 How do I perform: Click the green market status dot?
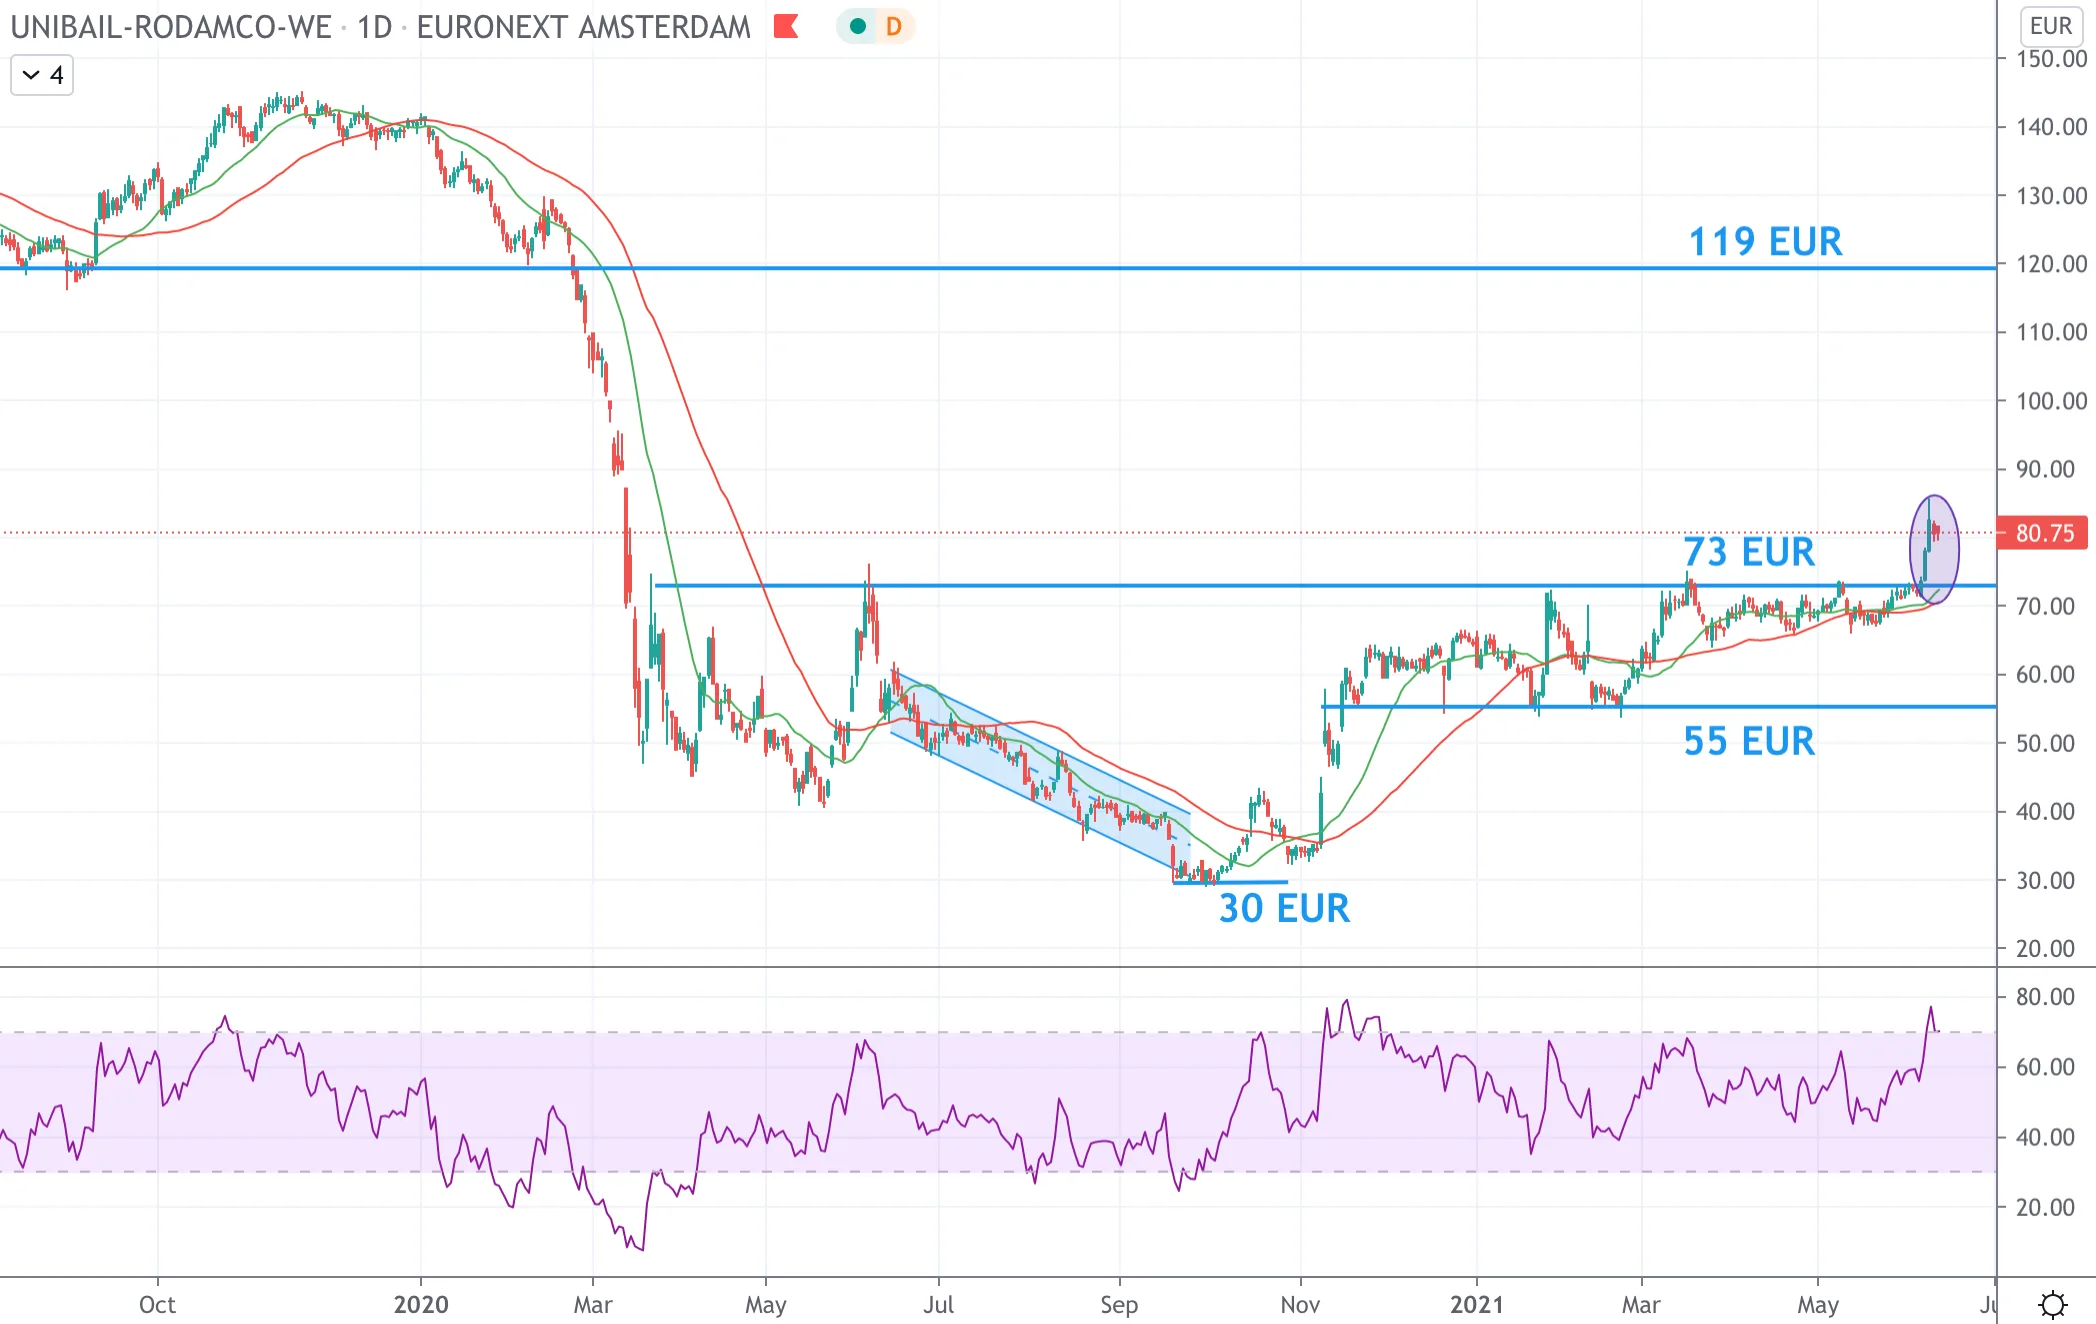coord(857,26)
